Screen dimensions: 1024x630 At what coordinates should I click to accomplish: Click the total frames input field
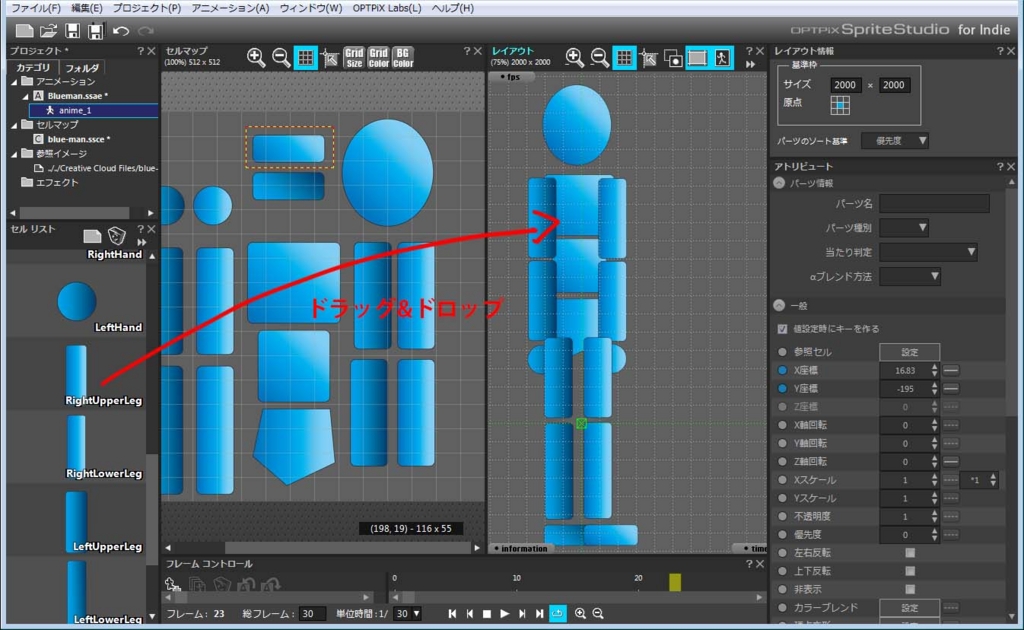(312, 614)
